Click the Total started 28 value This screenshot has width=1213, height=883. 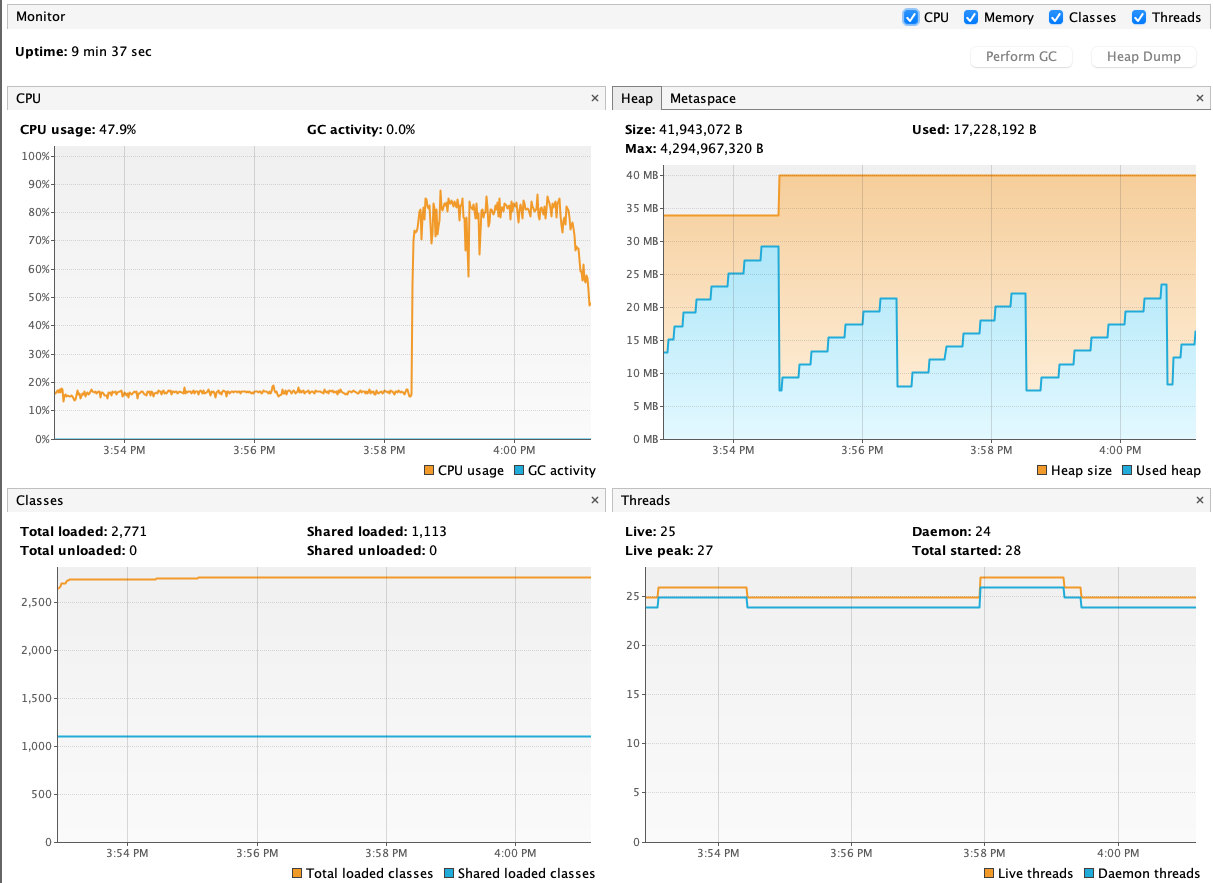click(1012, 551)
